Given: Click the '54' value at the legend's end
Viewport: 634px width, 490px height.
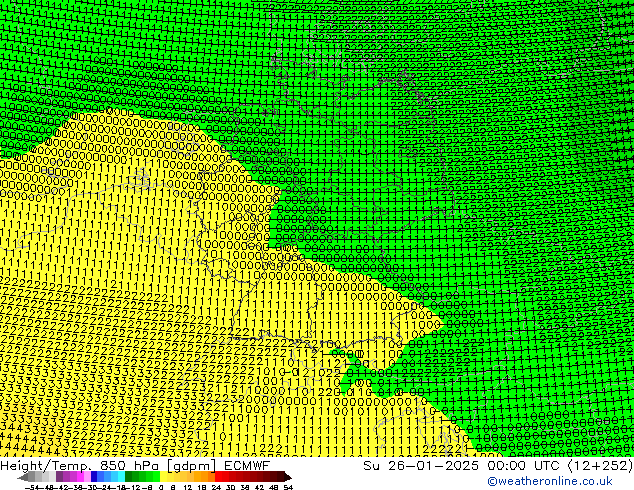Looking at the screenshot, I should pyautogui.click(x=288, y=487).
